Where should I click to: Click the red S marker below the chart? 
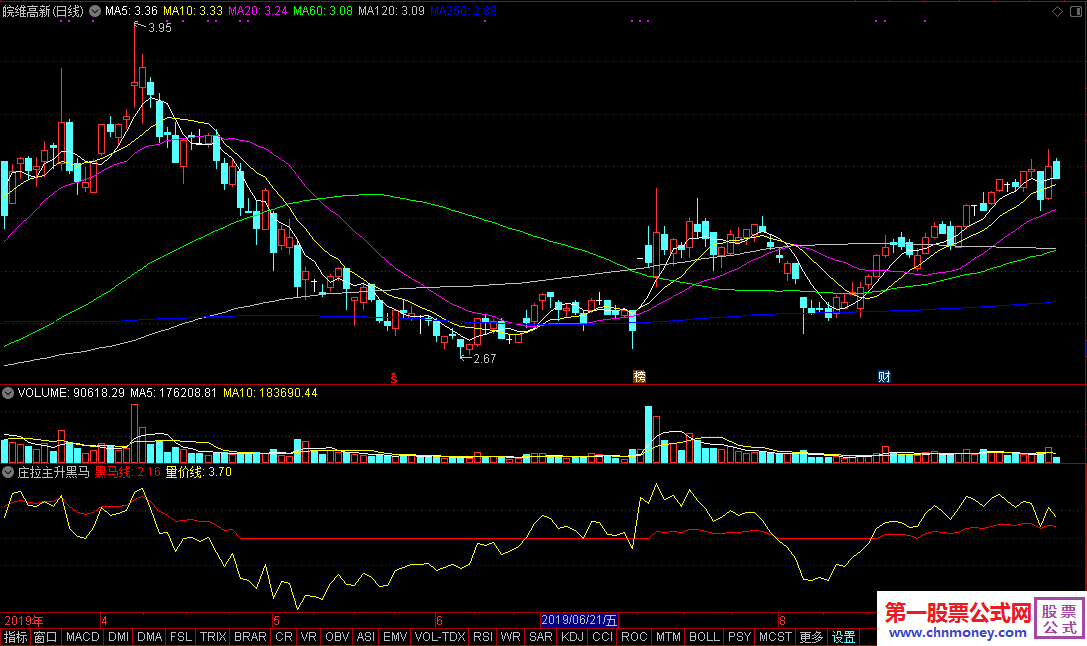point(394,378)
